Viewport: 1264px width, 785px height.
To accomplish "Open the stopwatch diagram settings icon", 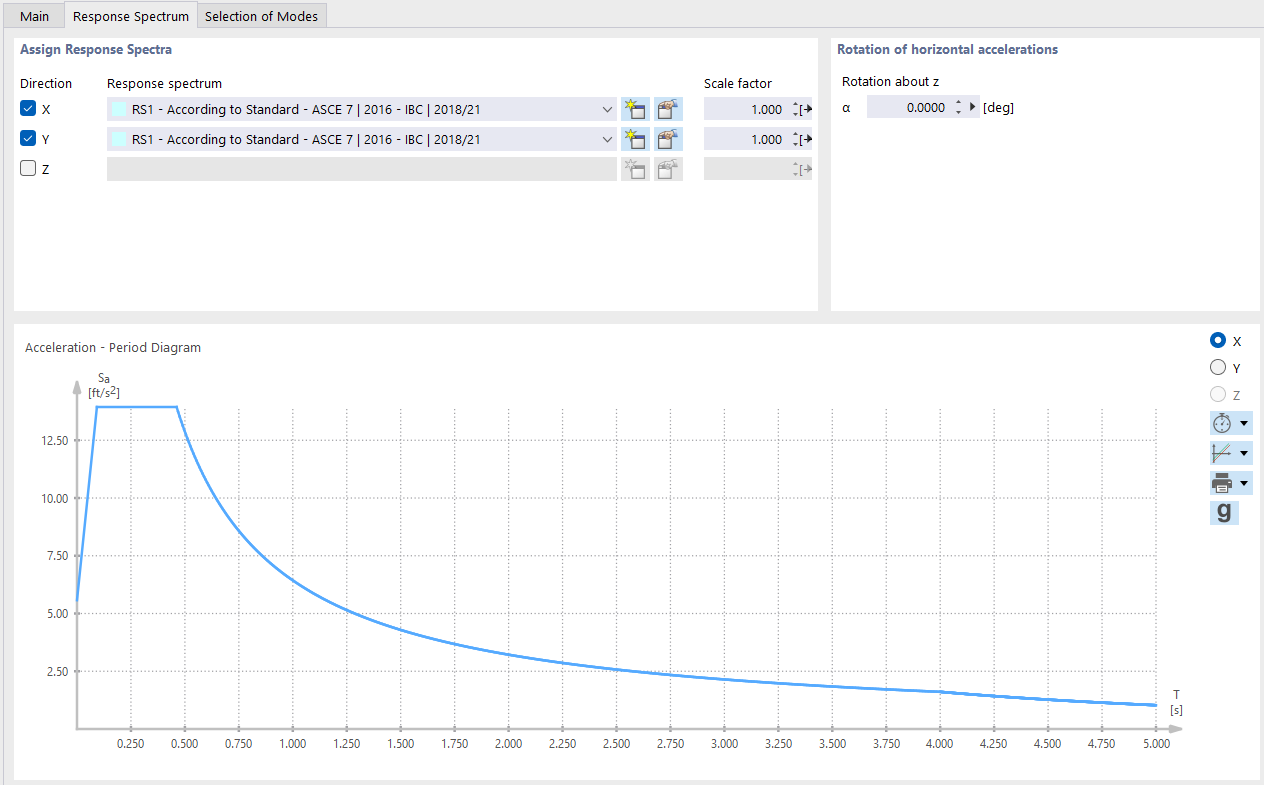I will point(1224,422).
